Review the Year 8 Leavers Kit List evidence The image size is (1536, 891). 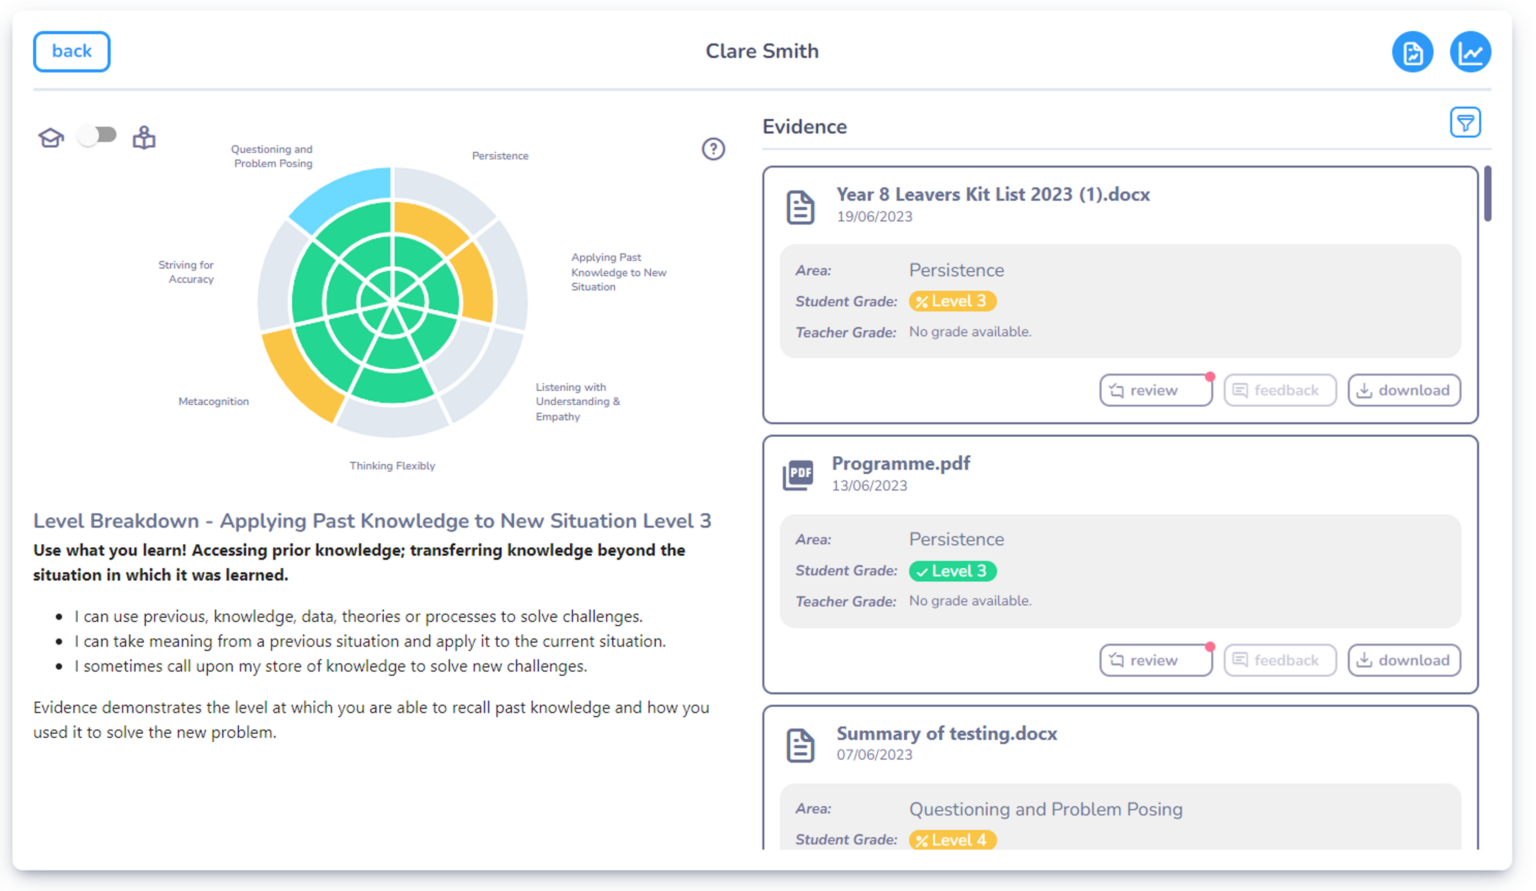(1156, 390)
